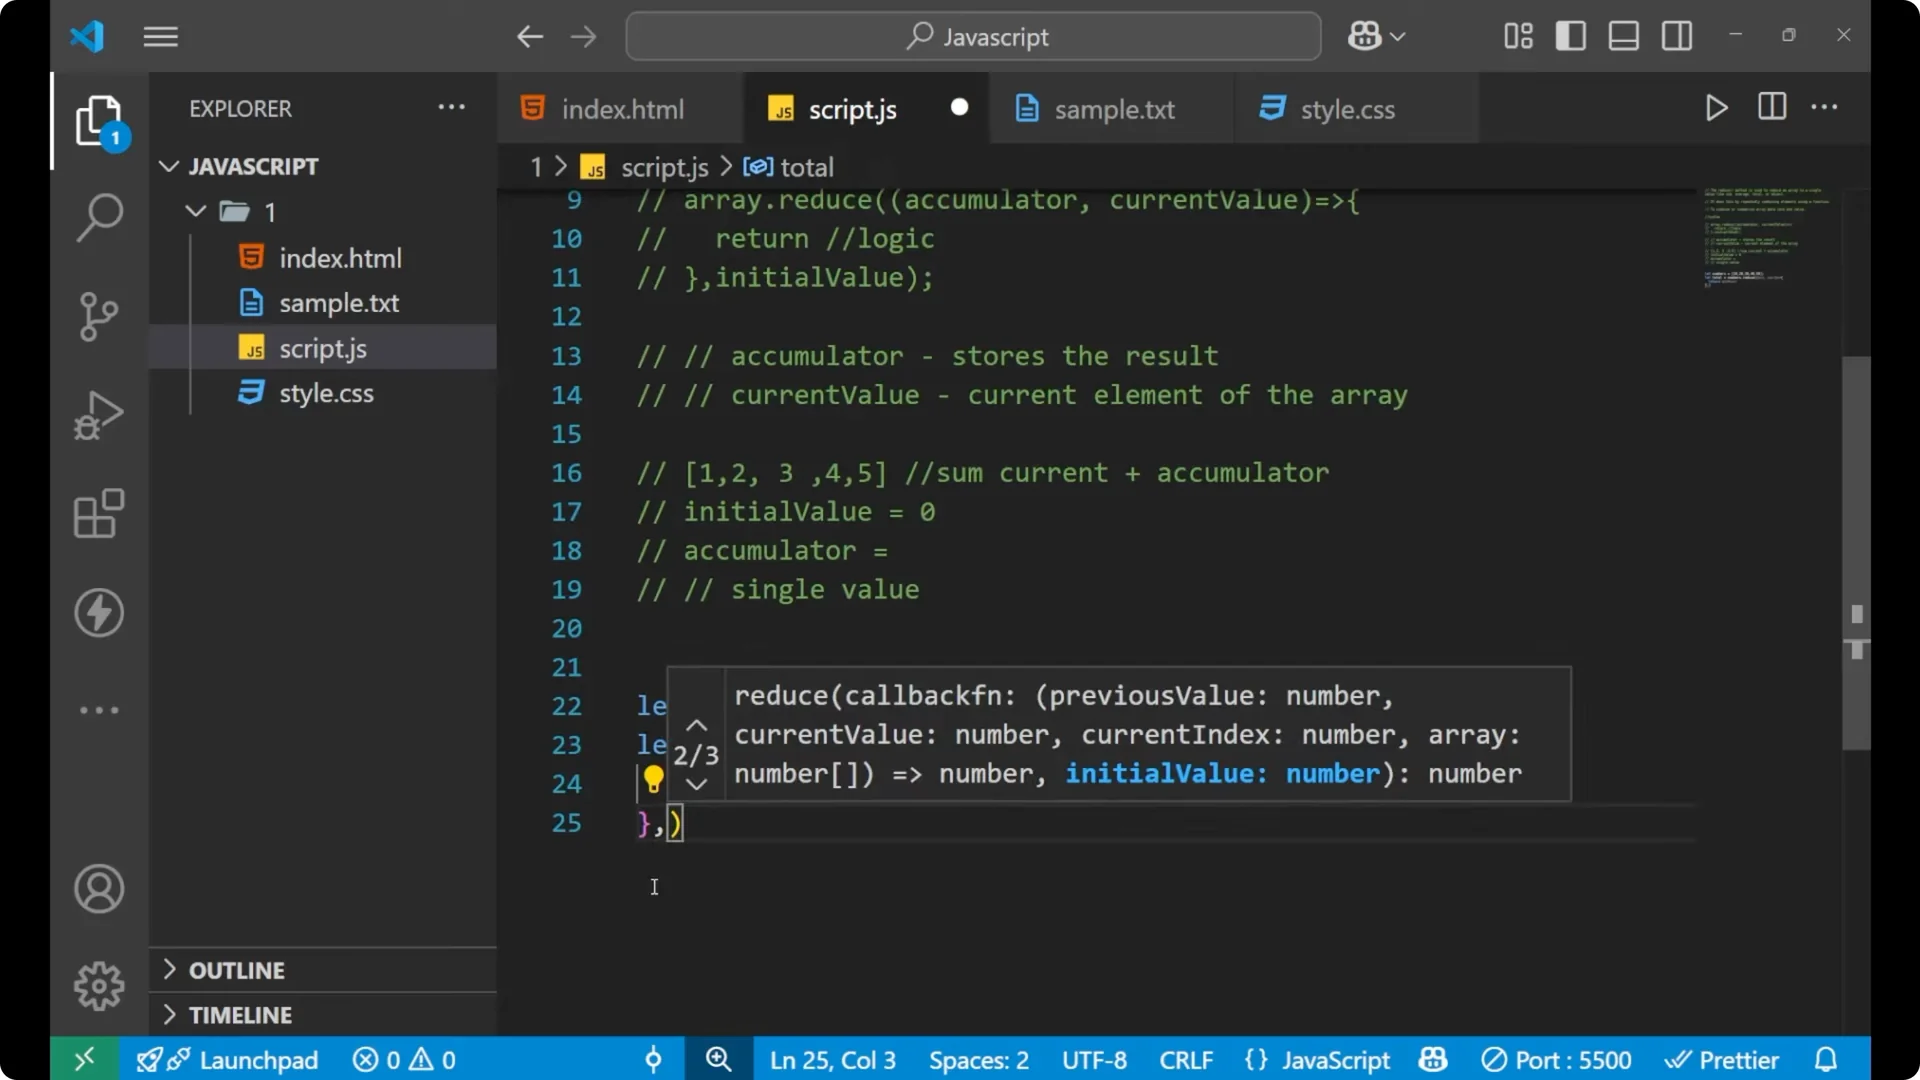Image resolution: width=1920 pixels, height=1080 pixels.
Task: Toggle the bottom panel visibility
Action: (x=1623, y=35)
